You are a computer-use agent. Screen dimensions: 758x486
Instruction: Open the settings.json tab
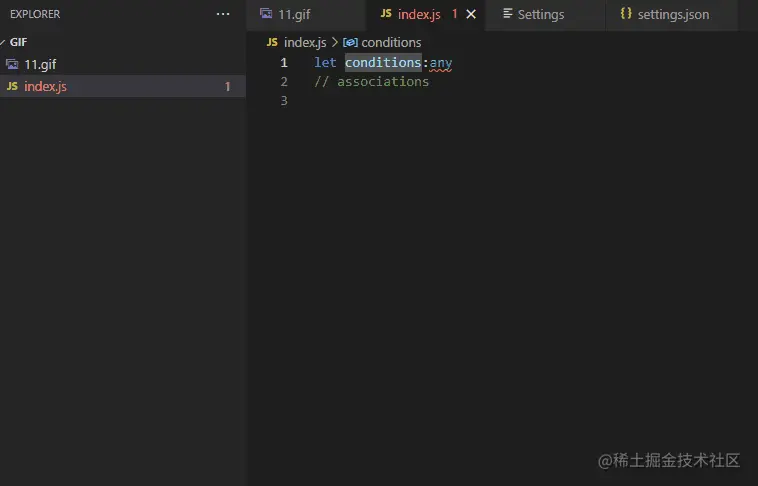671,15
